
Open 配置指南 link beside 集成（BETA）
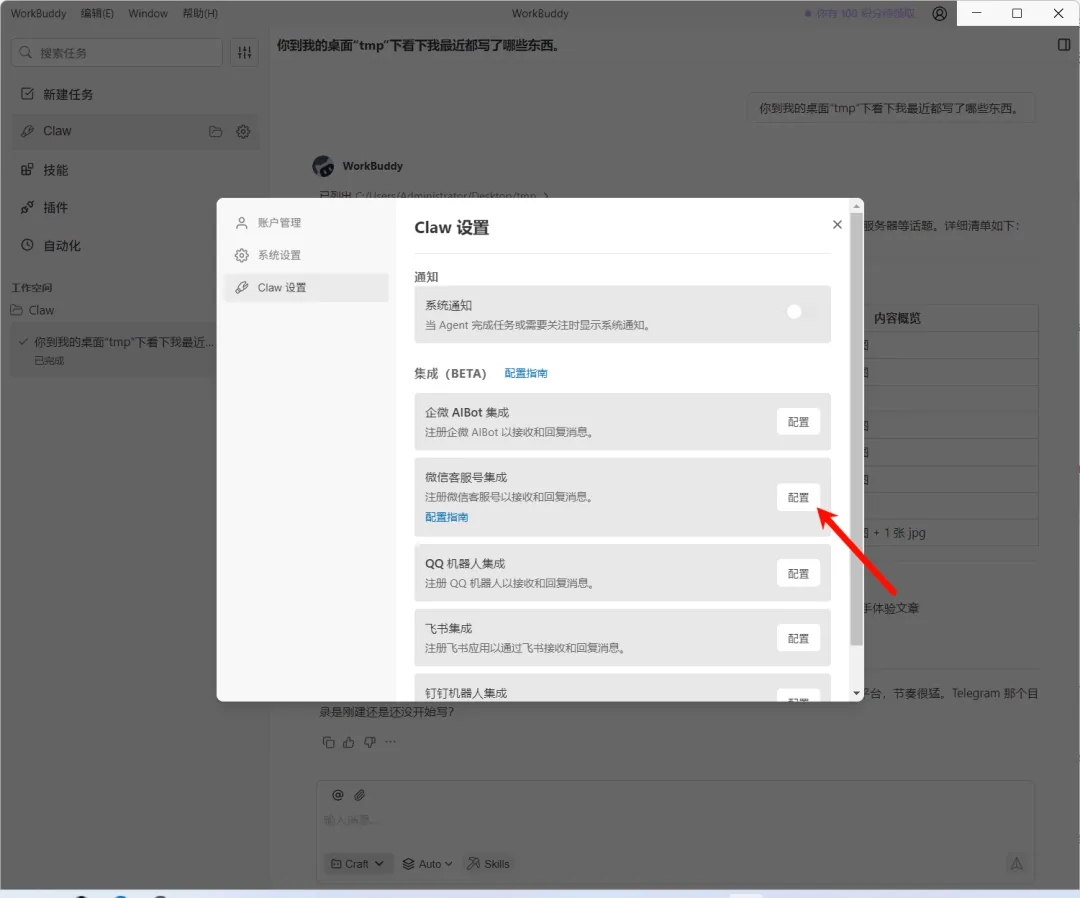[x=526, y=373]
